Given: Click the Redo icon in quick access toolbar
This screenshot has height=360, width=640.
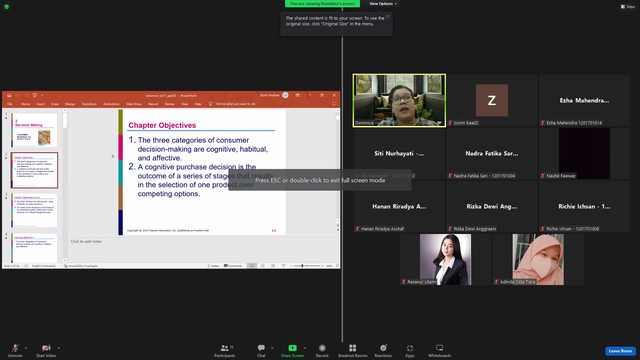Looking at the screenshot, I should 27,96.
